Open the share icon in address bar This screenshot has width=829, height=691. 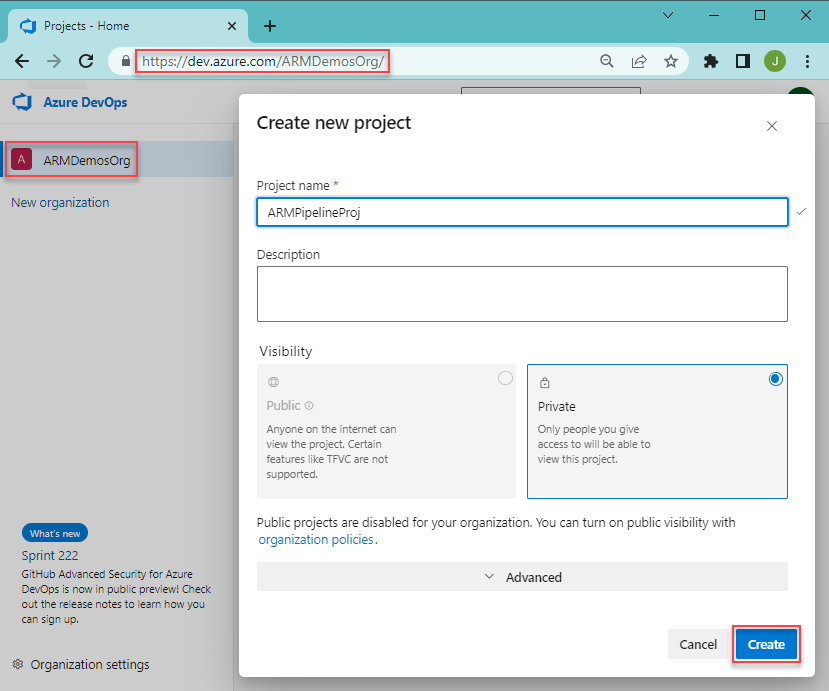click(x=639, y=61)
